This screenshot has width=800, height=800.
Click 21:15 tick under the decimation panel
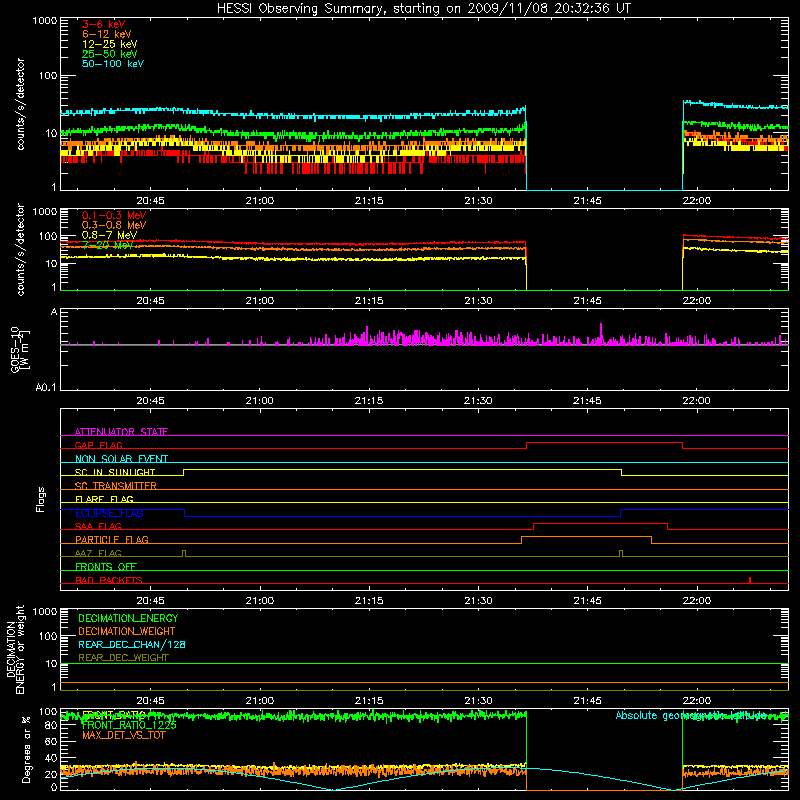[369, 701]
